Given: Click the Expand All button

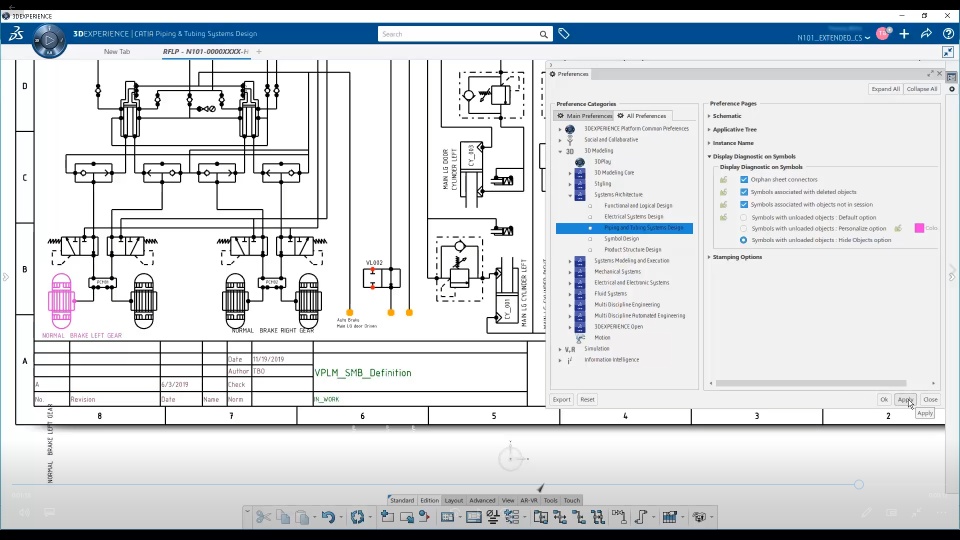Looking at the screenshot, I should [x=885, y=89].
